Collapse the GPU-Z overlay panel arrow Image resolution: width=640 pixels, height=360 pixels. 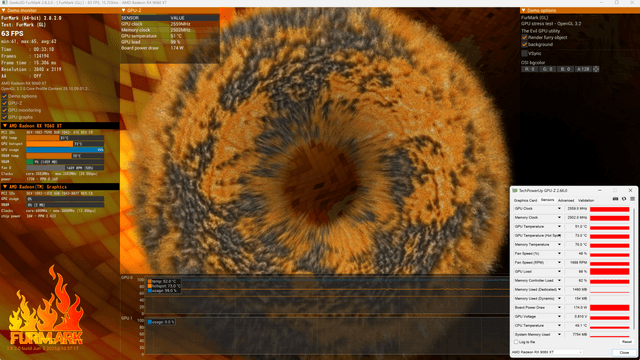pos(124,10)
